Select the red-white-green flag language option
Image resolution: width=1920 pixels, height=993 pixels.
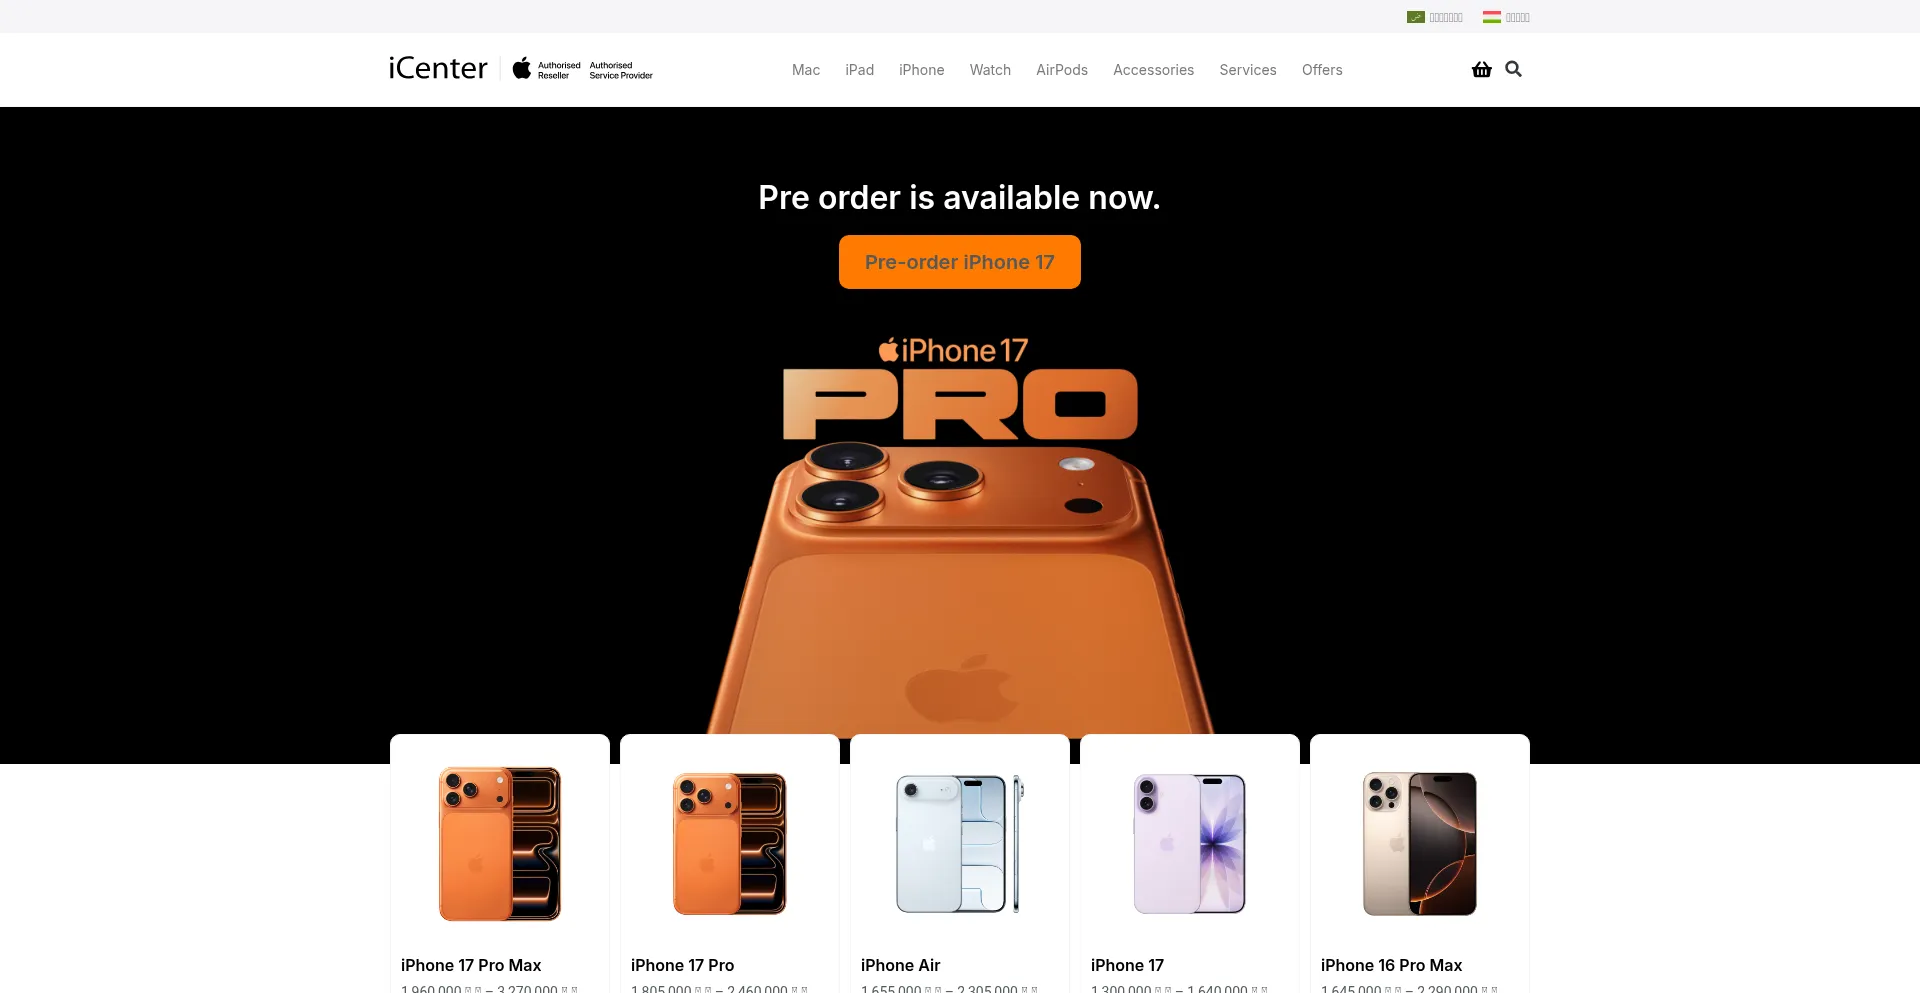point(1506,17)
